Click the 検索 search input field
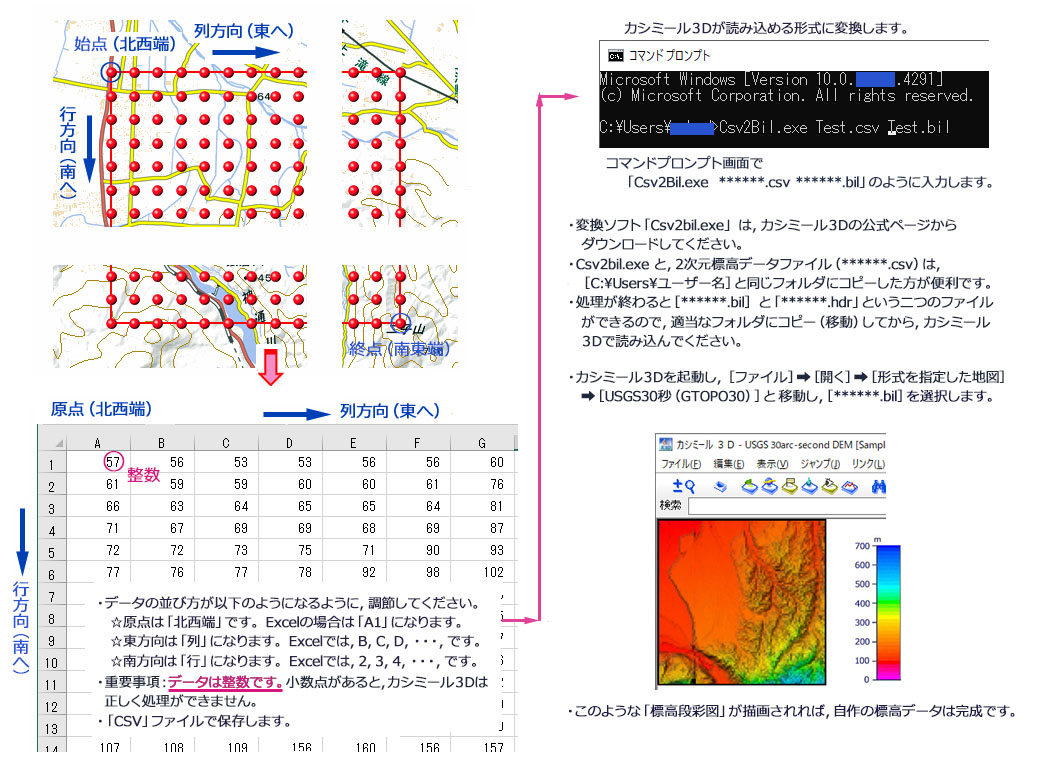This screenshot has height=781, width=1045. point(786,506)
